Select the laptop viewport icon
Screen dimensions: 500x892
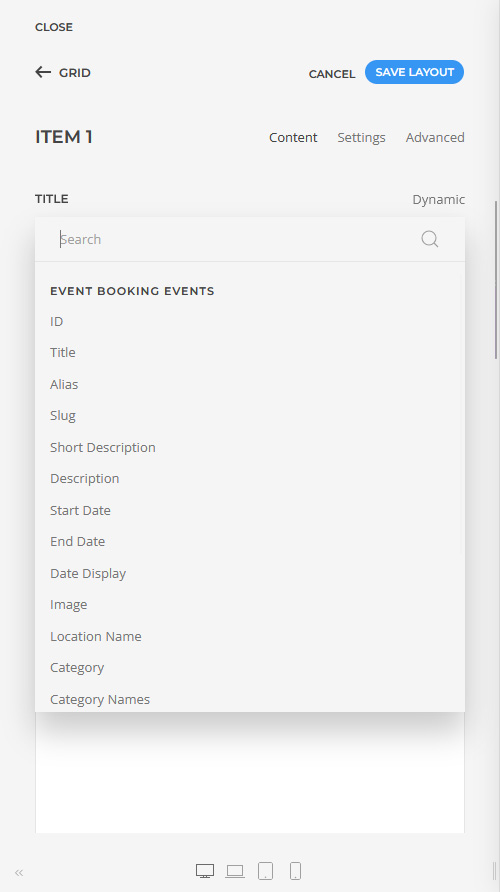[235, 871]
